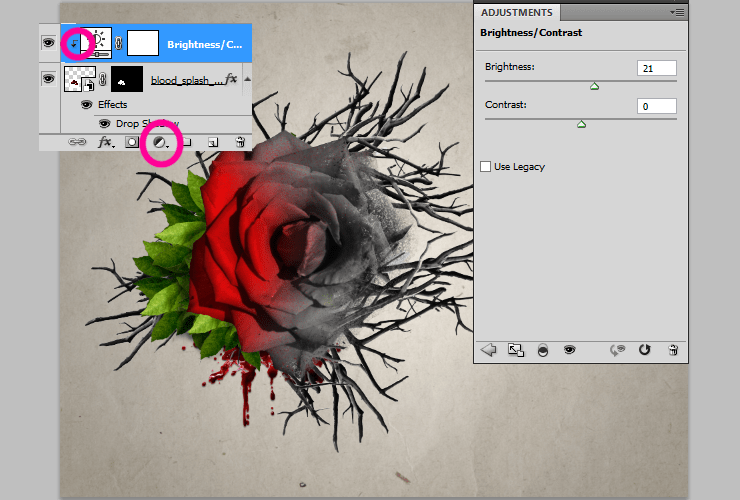This screenshot has height=500, width=740.
Task: Click the Delete Layer trash icon in Layers panel
Action: click(x=240, y=142)
